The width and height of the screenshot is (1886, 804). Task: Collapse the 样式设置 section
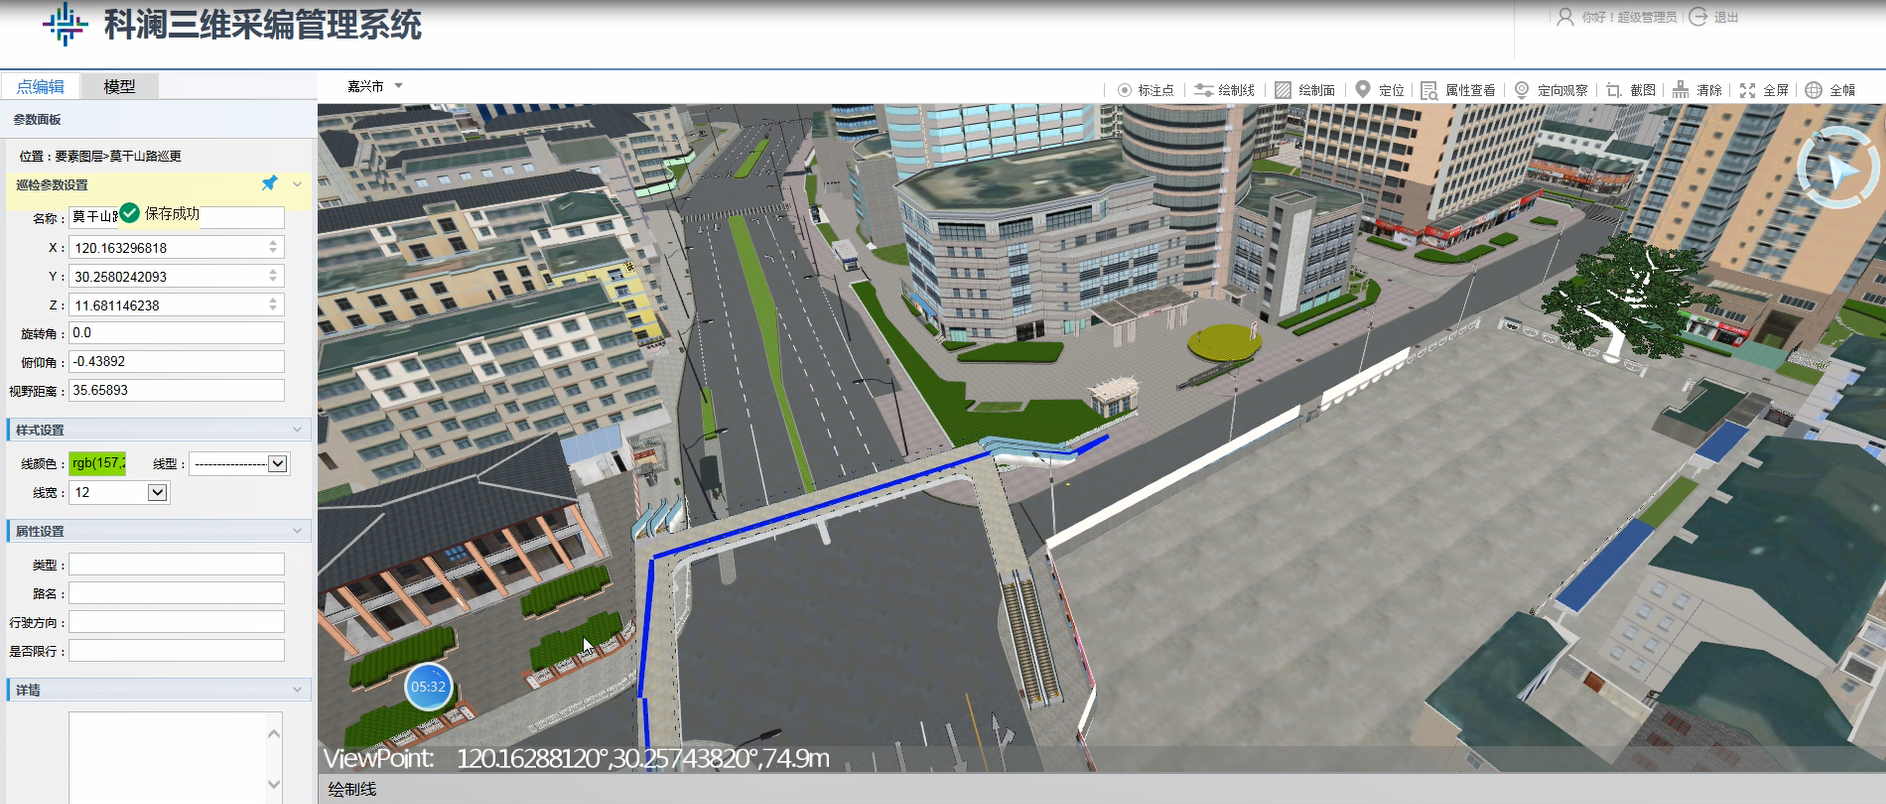pos(297,430)
